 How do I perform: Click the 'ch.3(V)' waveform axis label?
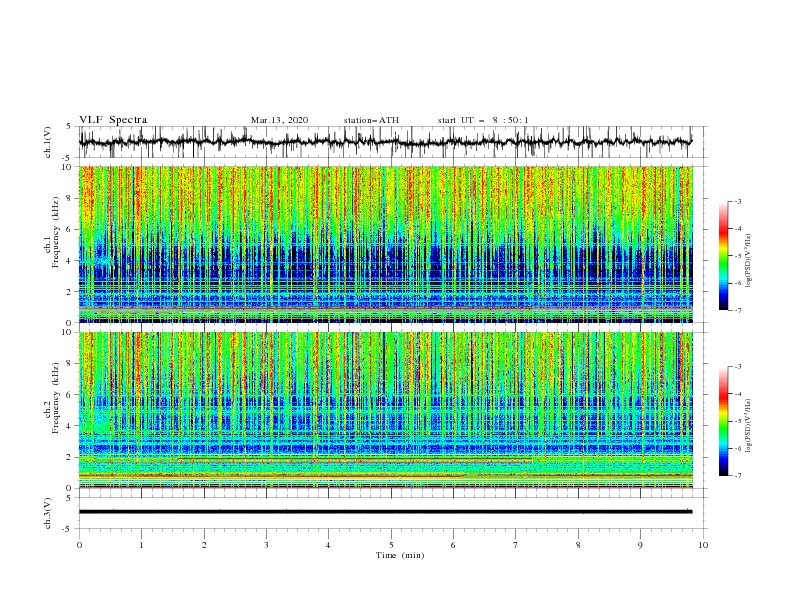[48, 513]
